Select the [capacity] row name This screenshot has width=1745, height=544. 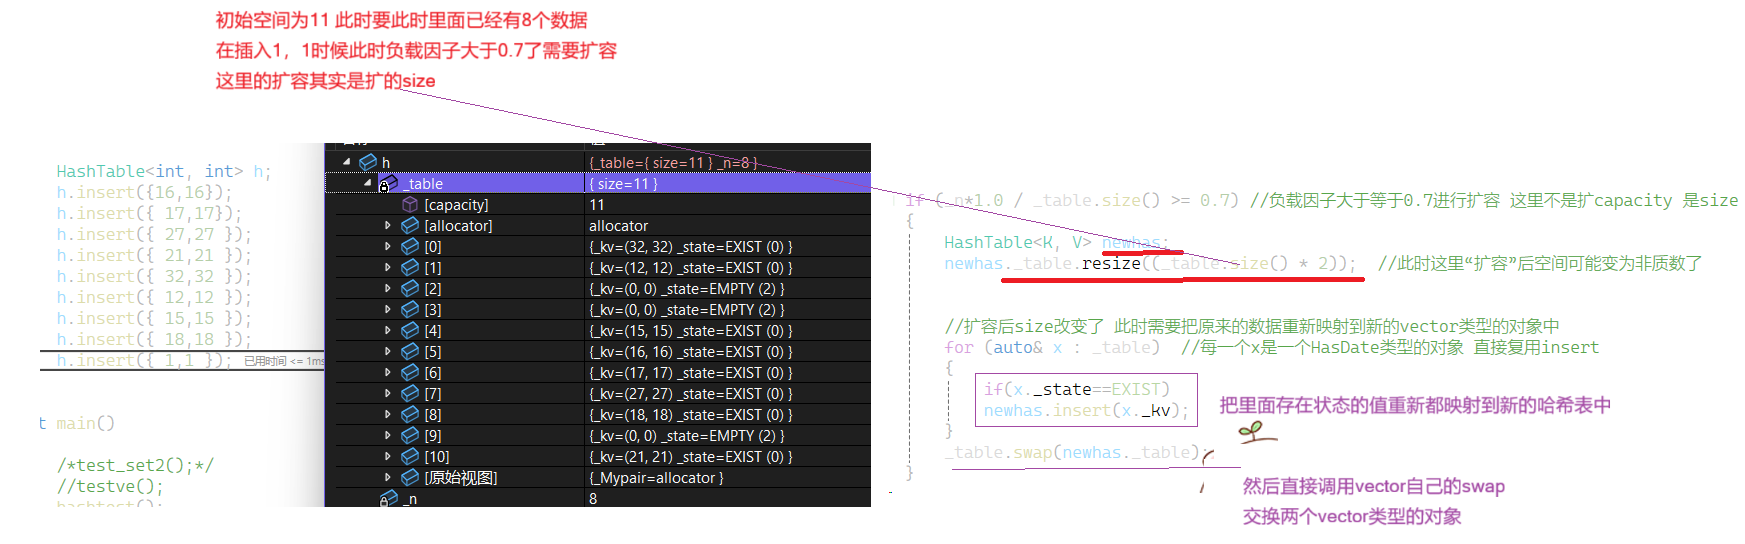coord(456,204)
